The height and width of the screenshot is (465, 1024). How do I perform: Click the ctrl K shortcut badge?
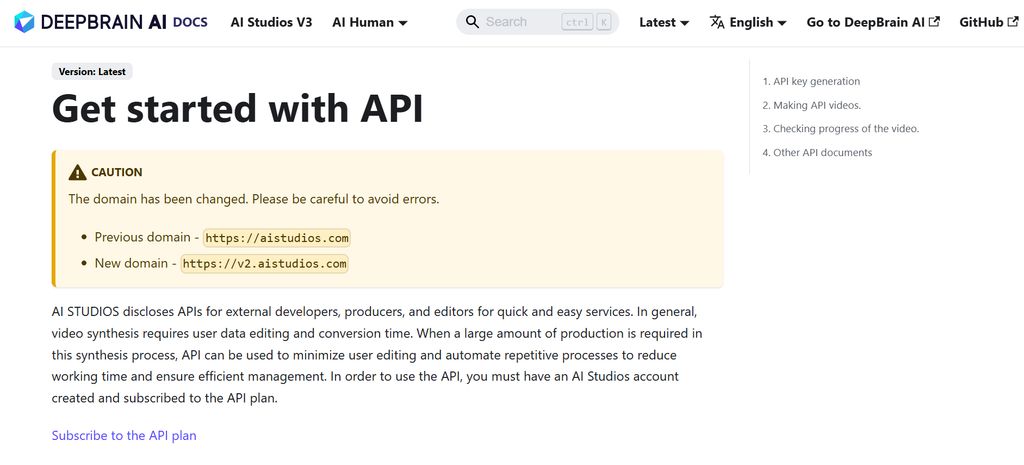pyautogui.click(x=589, y=22)
